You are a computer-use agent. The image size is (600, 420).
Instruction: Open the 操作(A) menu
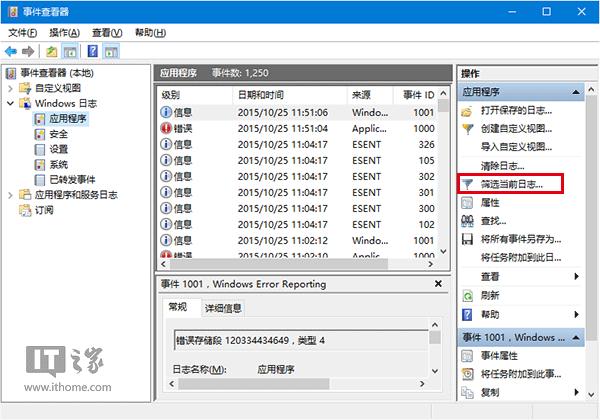(64, 33)
